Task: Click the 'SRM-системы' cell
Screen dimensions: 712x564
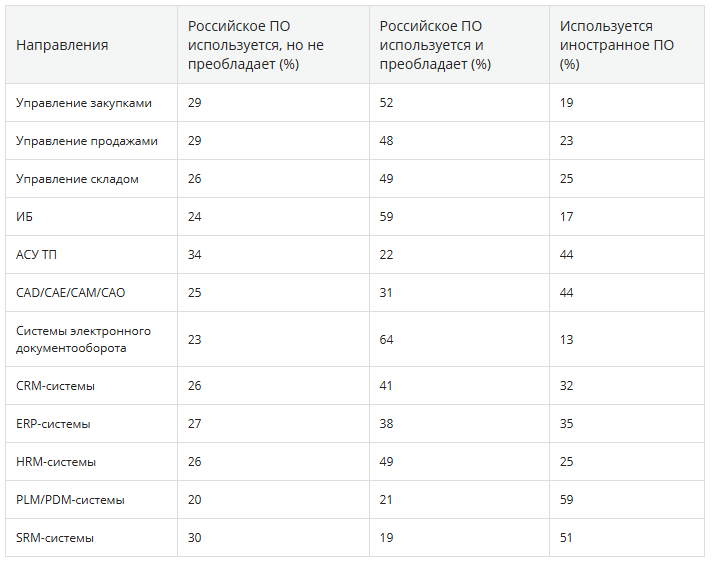Action: (55, 537)
